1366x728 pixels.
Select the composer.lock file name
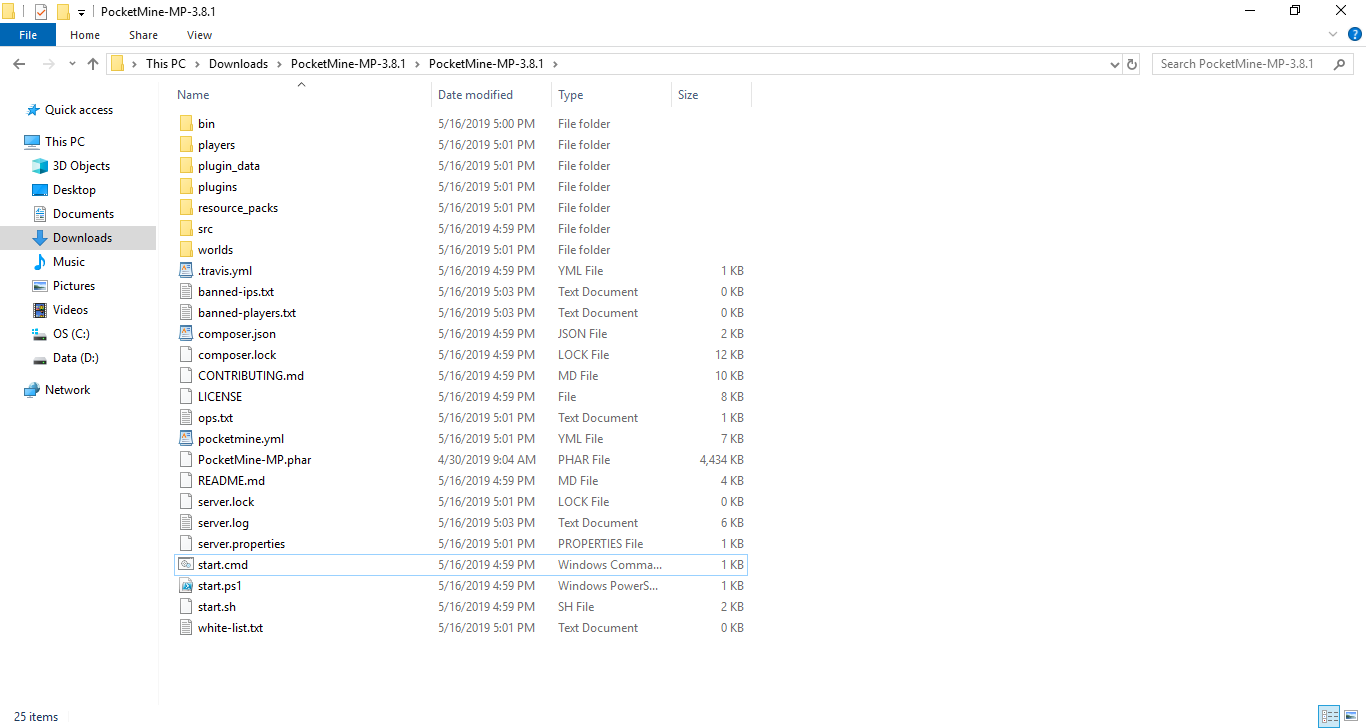(237, 355)
